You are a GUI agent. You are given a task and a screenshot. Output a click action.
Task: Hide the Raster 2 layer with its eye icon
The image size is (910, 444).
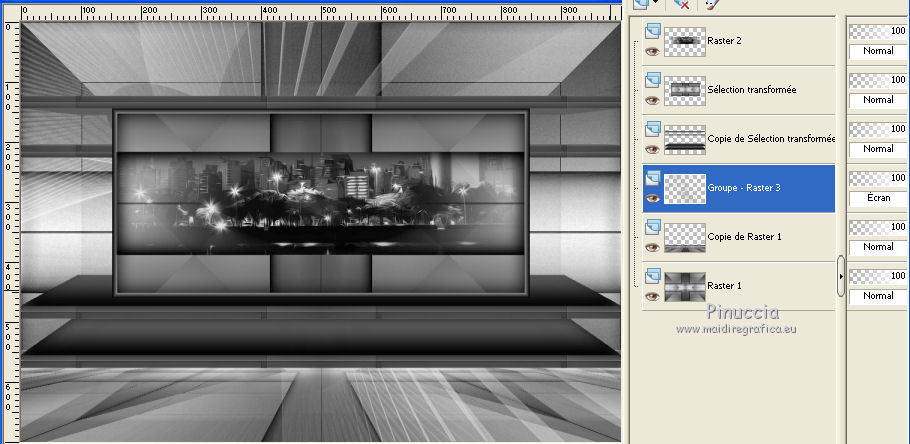click(653, 51)
